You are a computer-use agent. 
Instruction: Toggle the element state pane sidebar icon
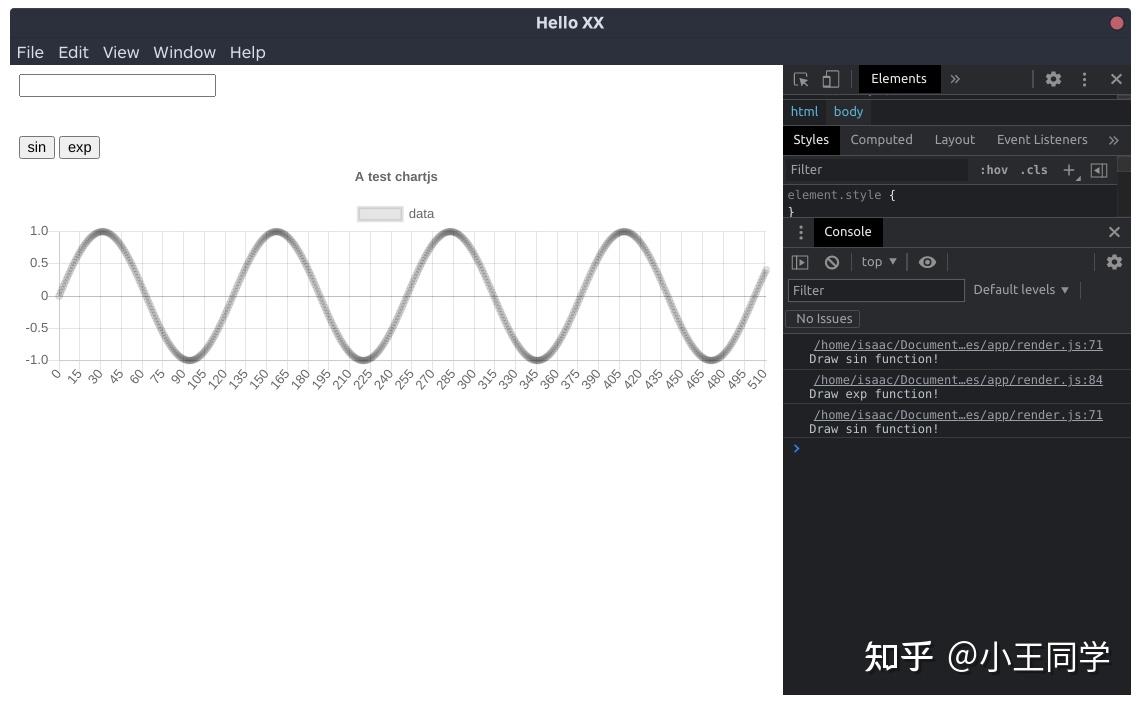1099,170
